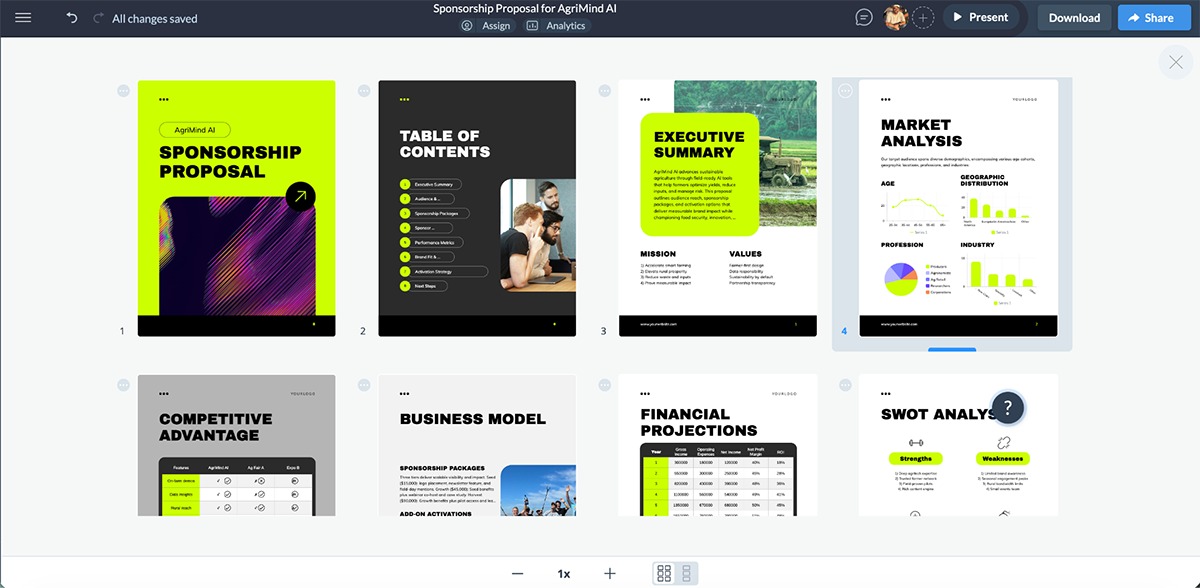
Task: Share the proposal using the Share button
Action: click(1154, 17)
